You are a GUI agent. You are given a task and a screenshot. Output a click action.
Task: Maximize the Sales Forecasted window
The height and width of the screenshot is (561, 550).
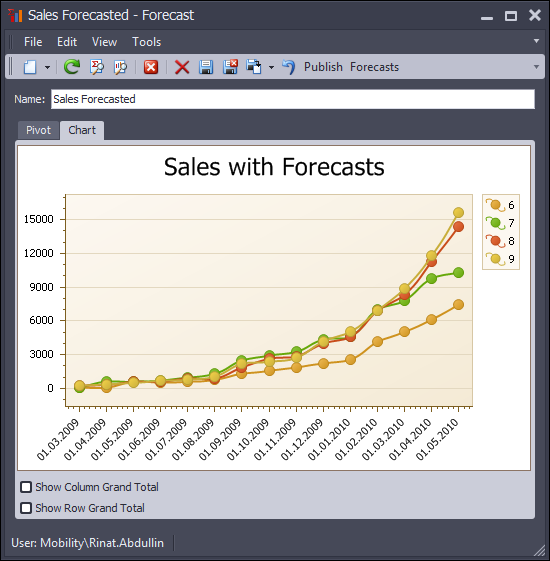click(x=511, y=16)
